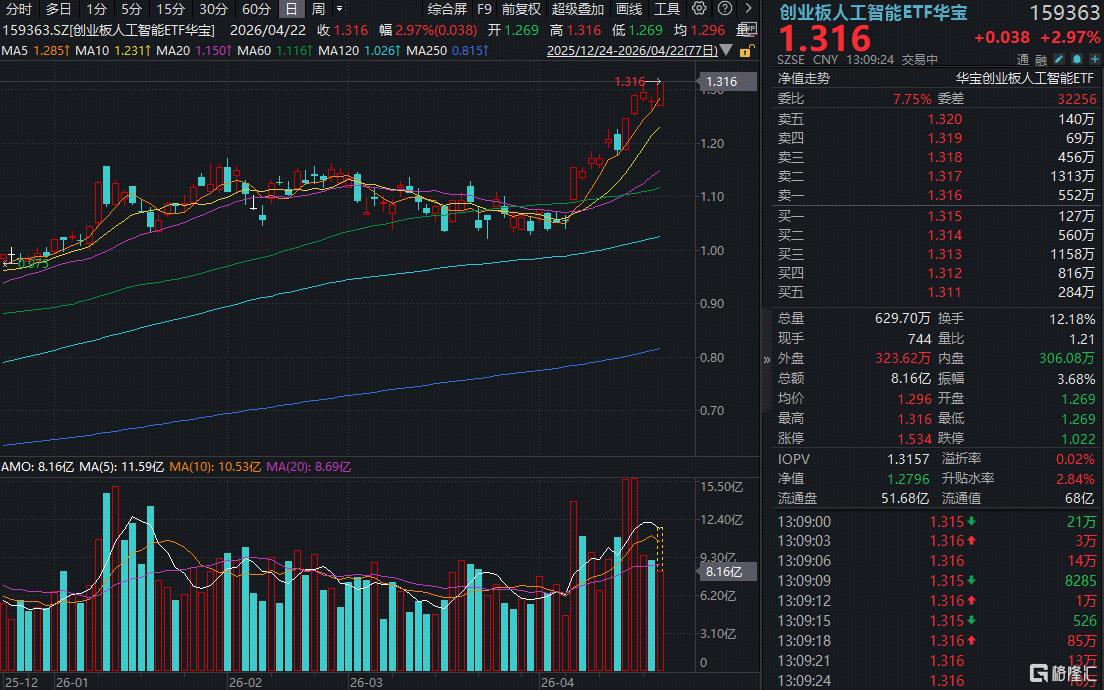Click the right chevron arrow in toolbar
The width and height of the screenshot is (1104, 690).
click(748, 9)
